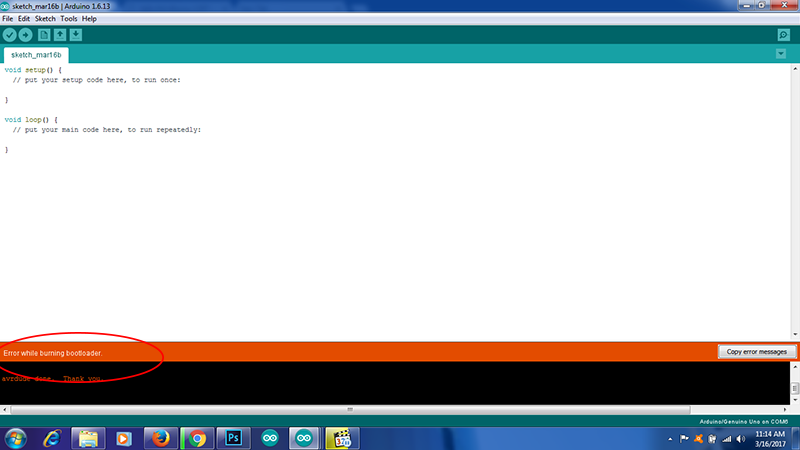Launch Firefox from the taskbar

pyautogui.click(x=161, y=439)
